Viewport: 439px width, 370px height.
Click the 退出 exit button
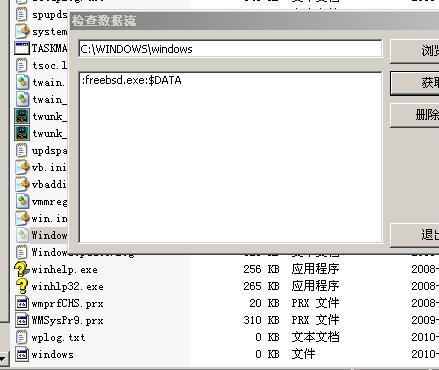coord(415,235)
